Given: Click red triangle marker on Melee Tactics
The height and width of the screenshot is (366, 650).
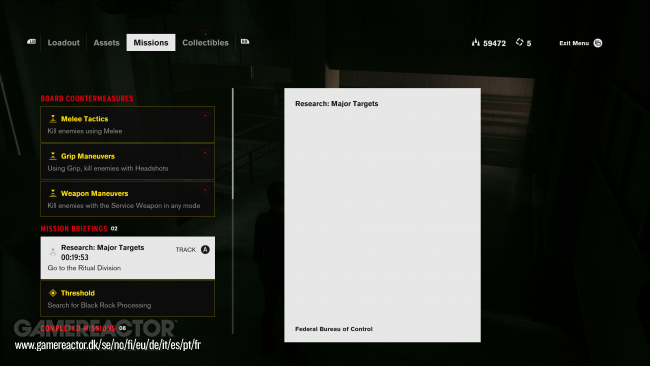Looking at the screenshot, I should 205,116.
